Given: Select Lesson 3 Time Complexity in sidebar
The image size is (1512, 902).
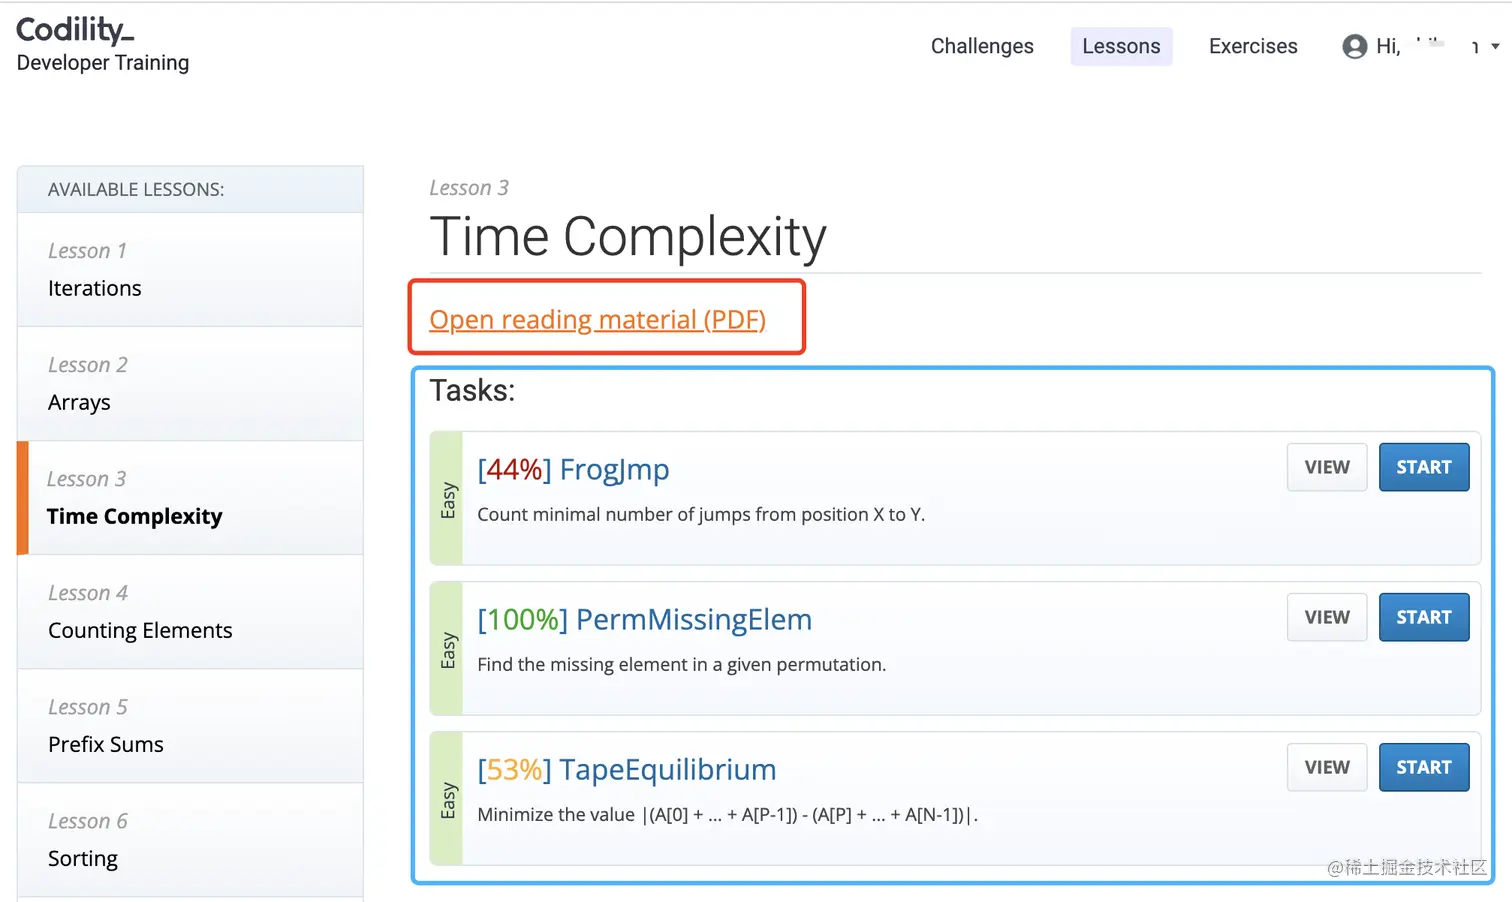Looking at the screenshot, I should click(190, 497).
